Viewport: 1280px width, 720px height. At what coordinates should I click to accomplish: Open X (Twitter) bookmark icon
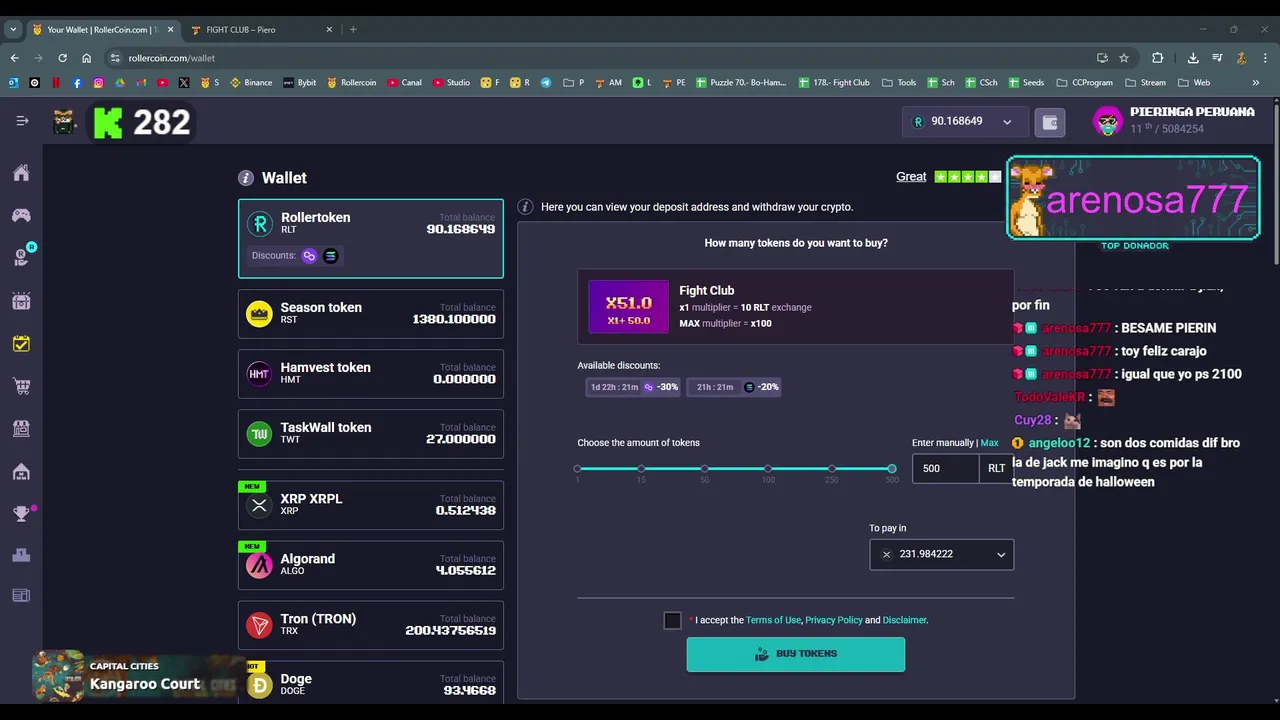coord(184,83)
